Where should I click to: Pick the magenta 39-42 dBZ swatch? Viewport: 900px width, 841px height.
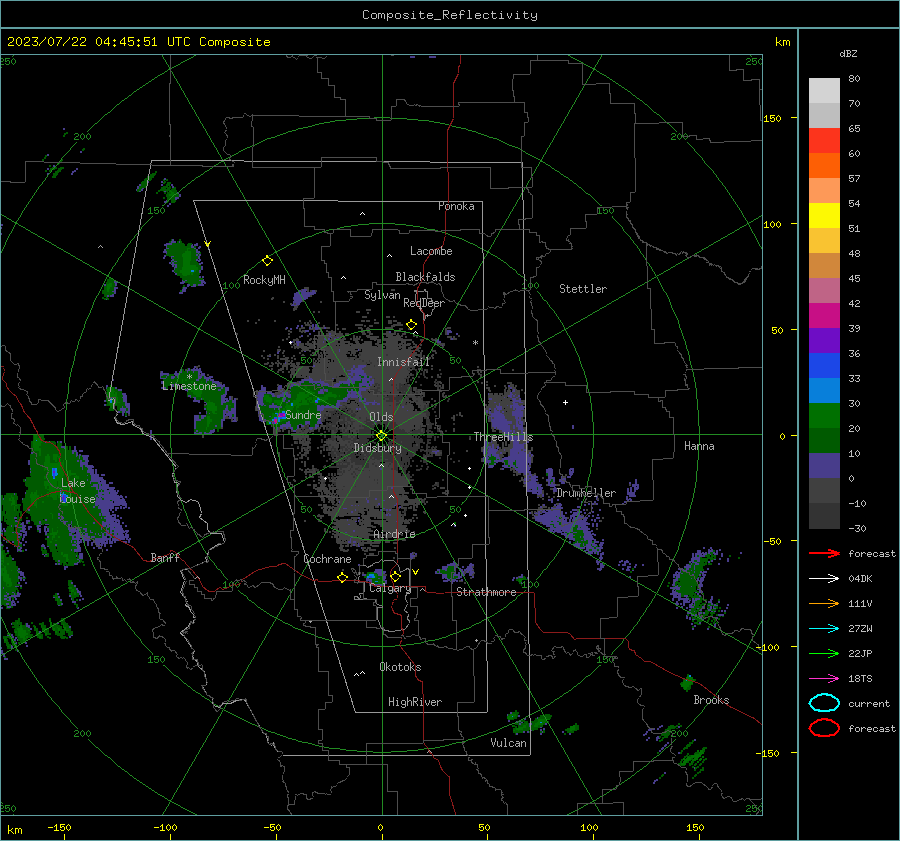pyautogui.click(x=824, y=316)
